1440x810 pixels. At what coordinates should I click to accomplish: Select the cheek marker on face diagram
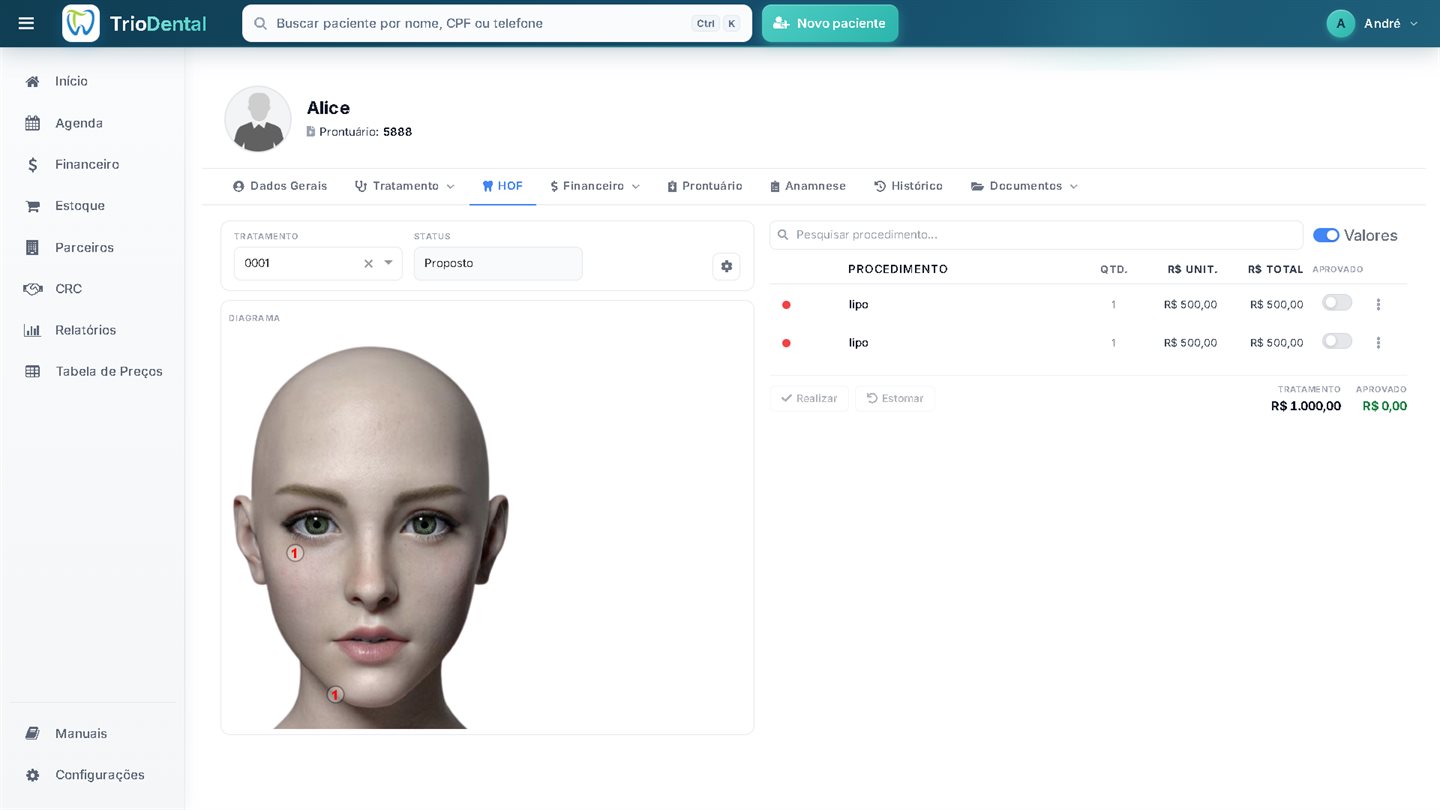(x=295, y=552)
